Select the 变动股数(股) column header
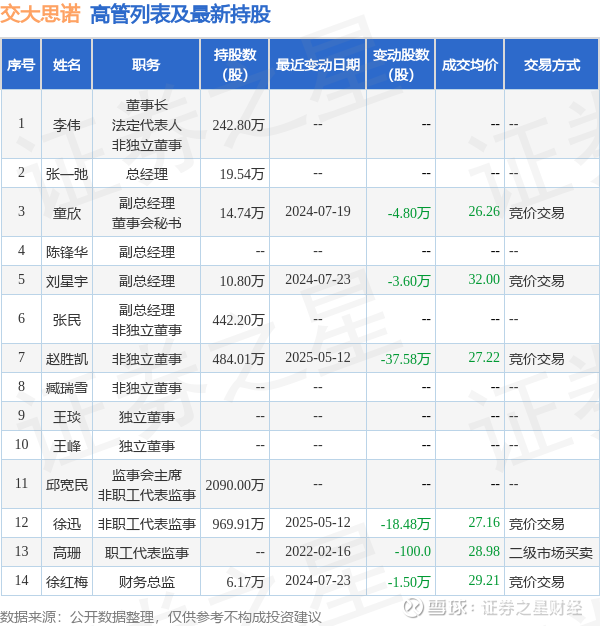Screen dimensions: 600x626 [x=401, y=64]
